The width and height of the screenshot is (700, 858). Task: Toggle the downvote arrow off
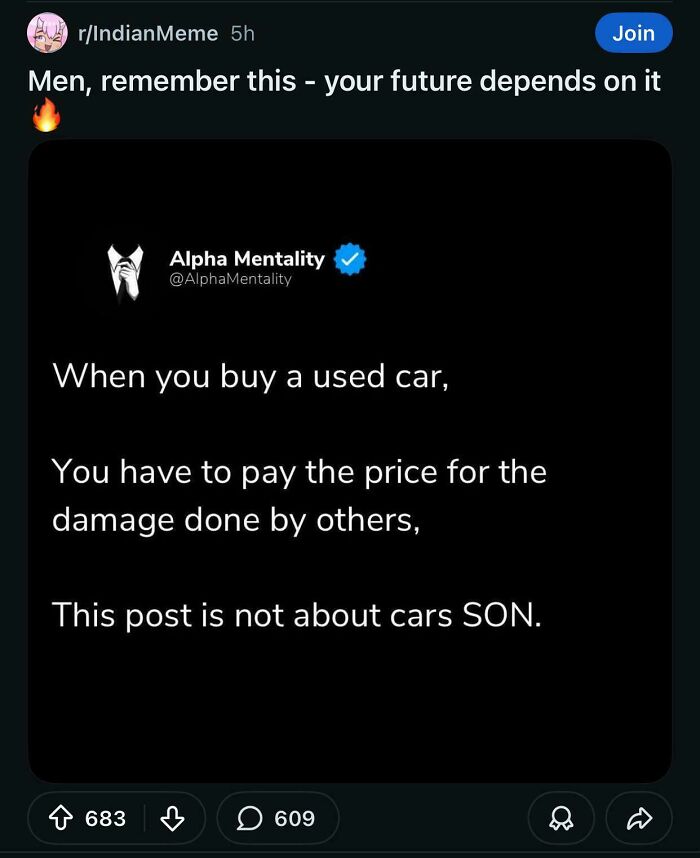click(172, 818)
